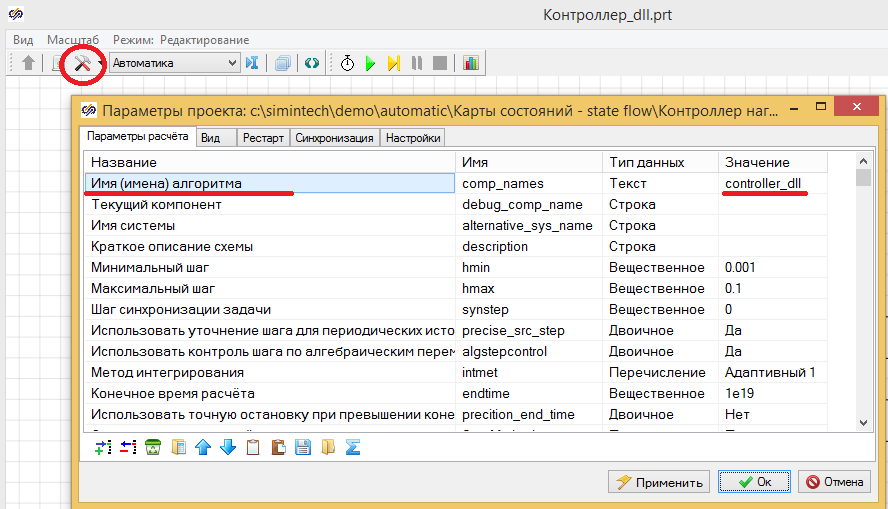This screenshot has height=509, width=888.
Task: Select the Имя системы row
Action: [270, 225]
